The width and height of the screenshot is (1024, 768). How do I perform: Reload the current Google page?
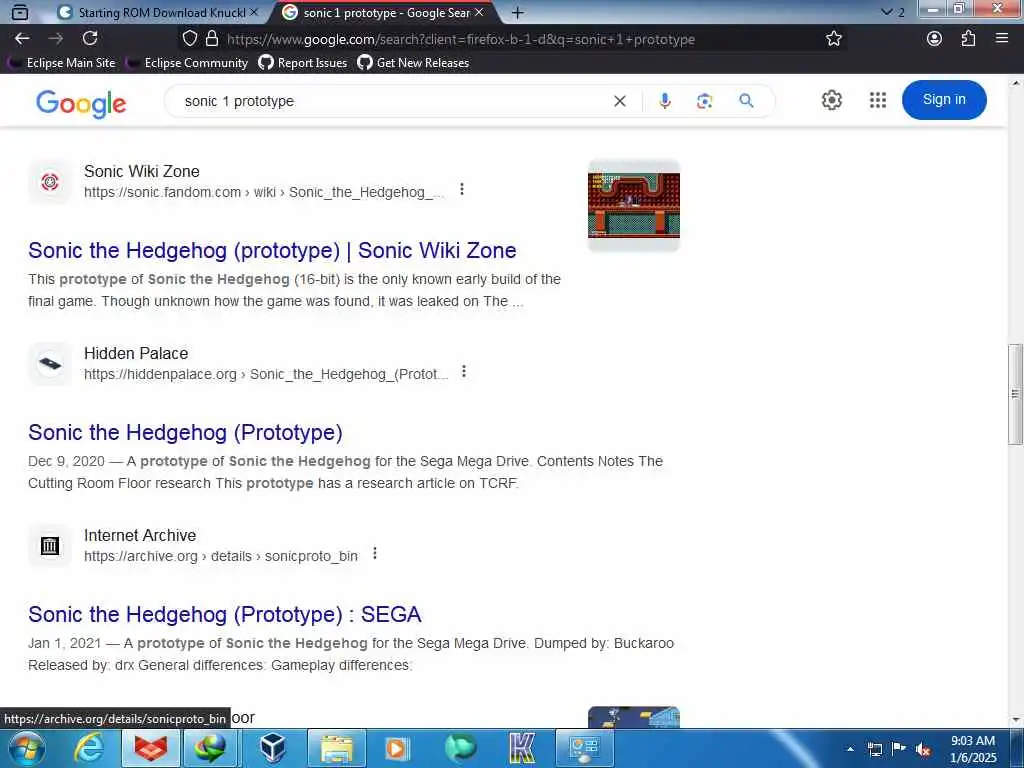[x=90, y=39]
